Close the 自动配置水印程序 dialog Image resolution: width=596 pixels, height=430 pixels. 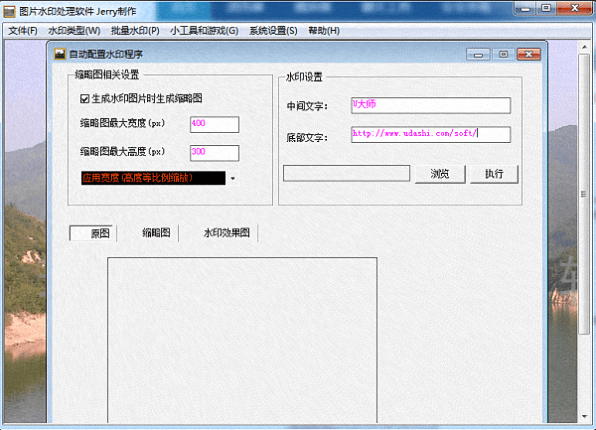click(x=529, y=55)
